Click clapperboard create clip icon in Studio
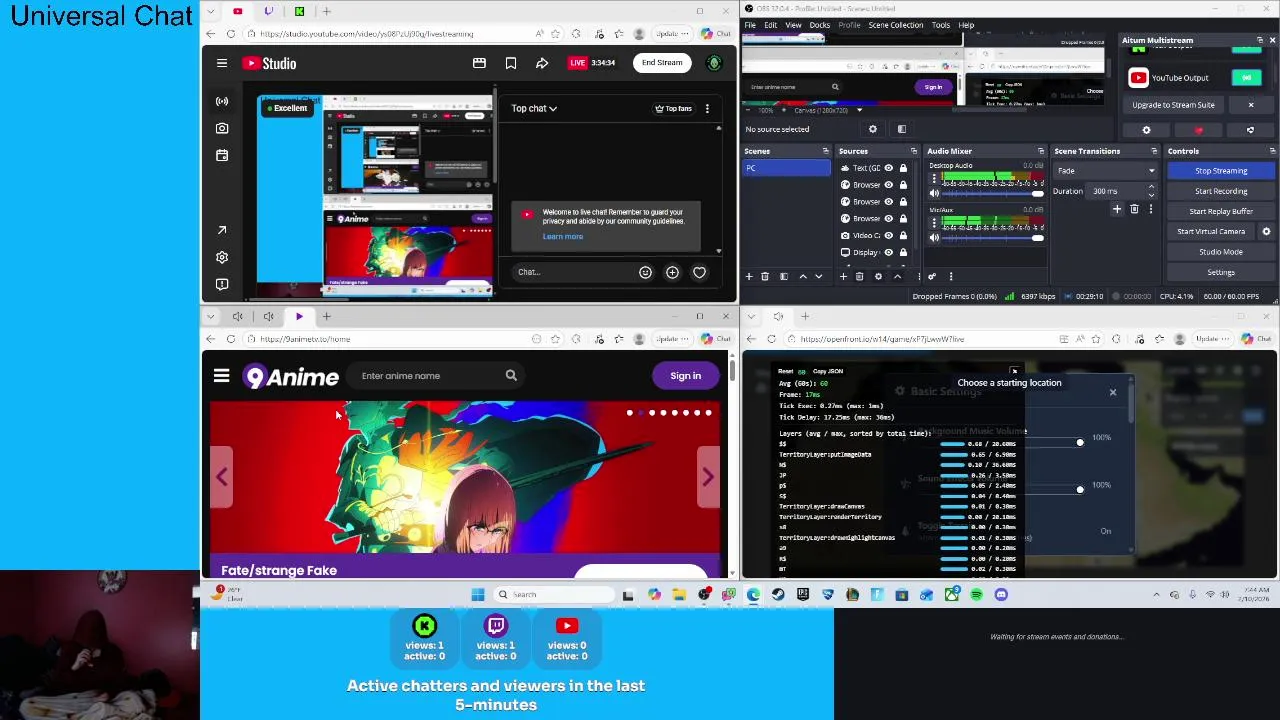 [x=479, y=63]
